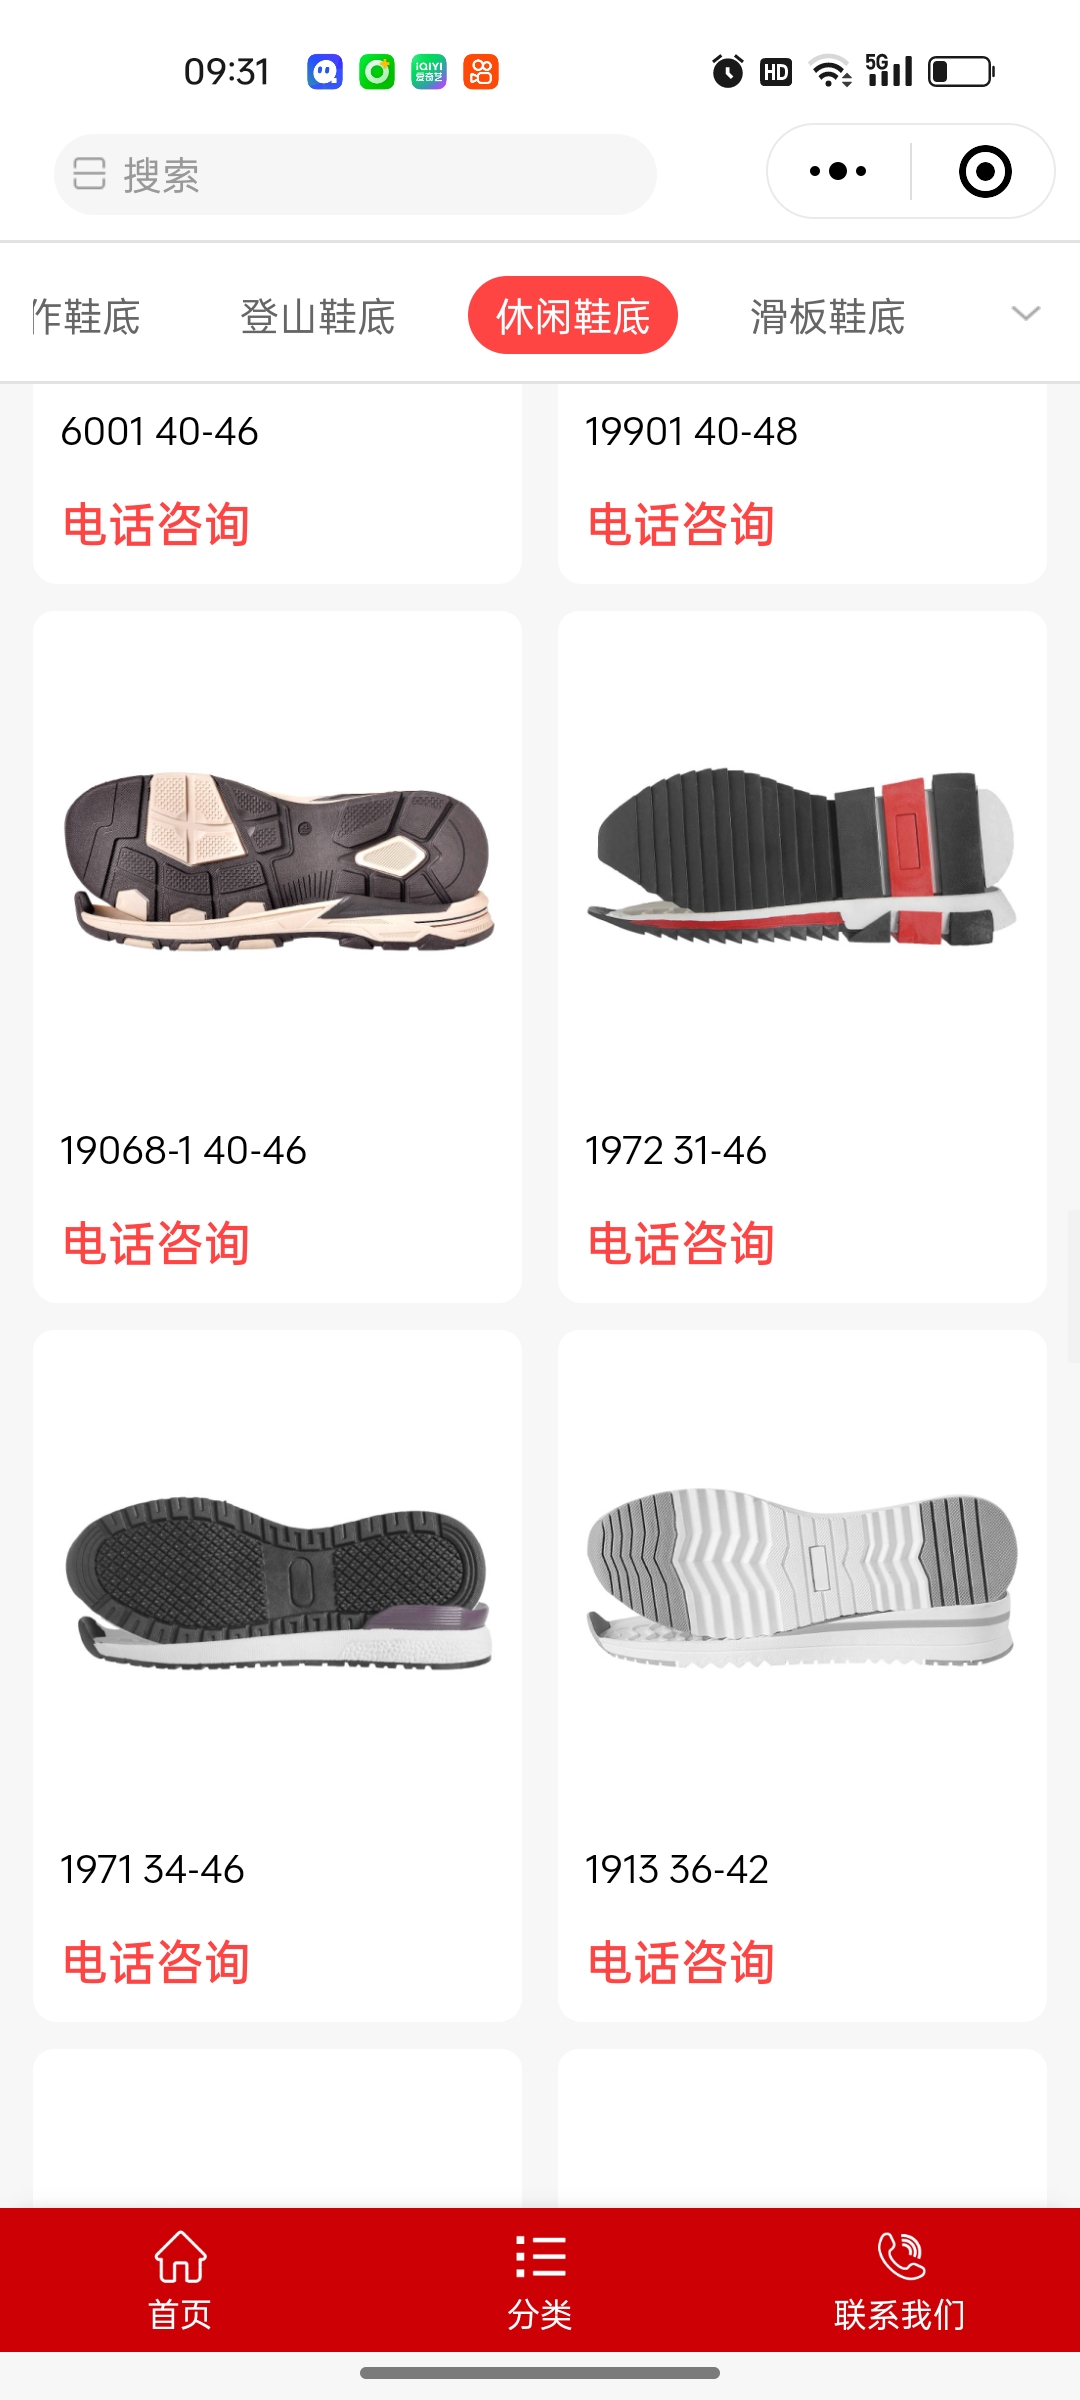Expand the category chevron dropdown
Image resolution: width=1080 pixels, height=2400 pixels.
(1026, 314)
